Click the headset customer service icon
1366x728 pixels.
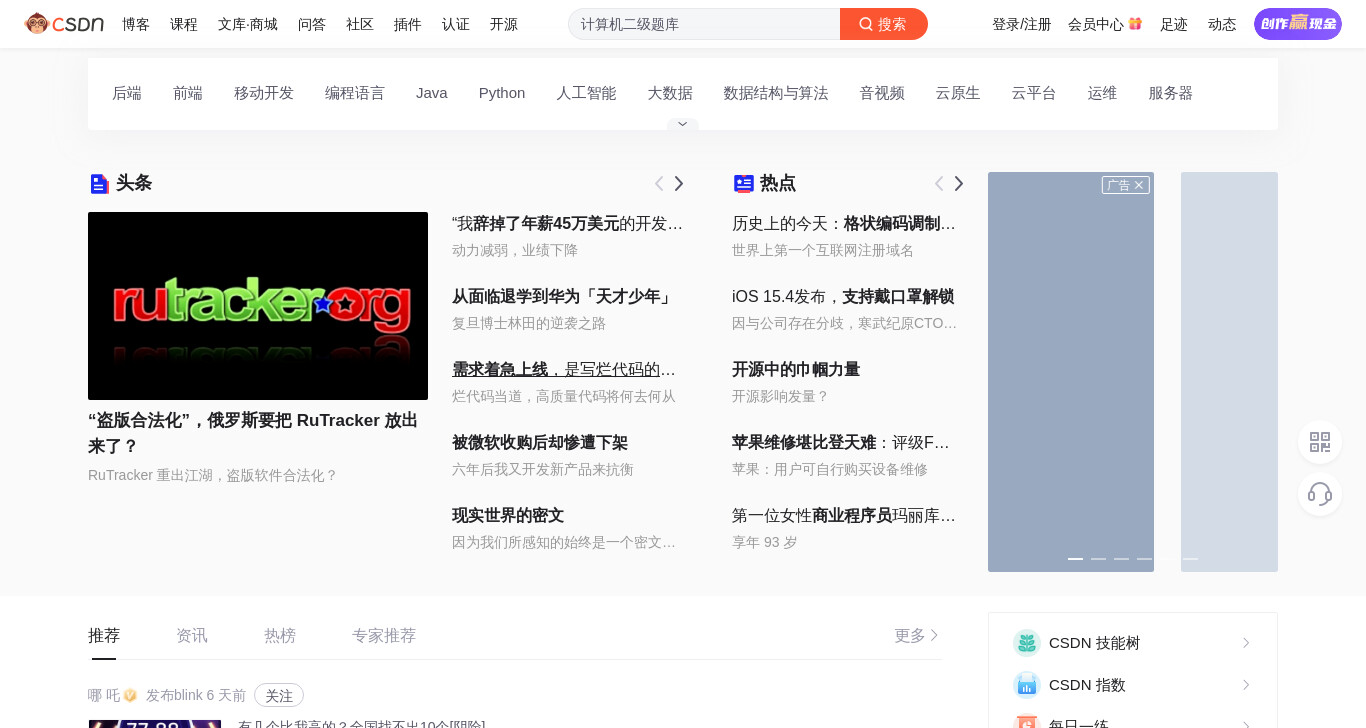[x=1320, y=494]
